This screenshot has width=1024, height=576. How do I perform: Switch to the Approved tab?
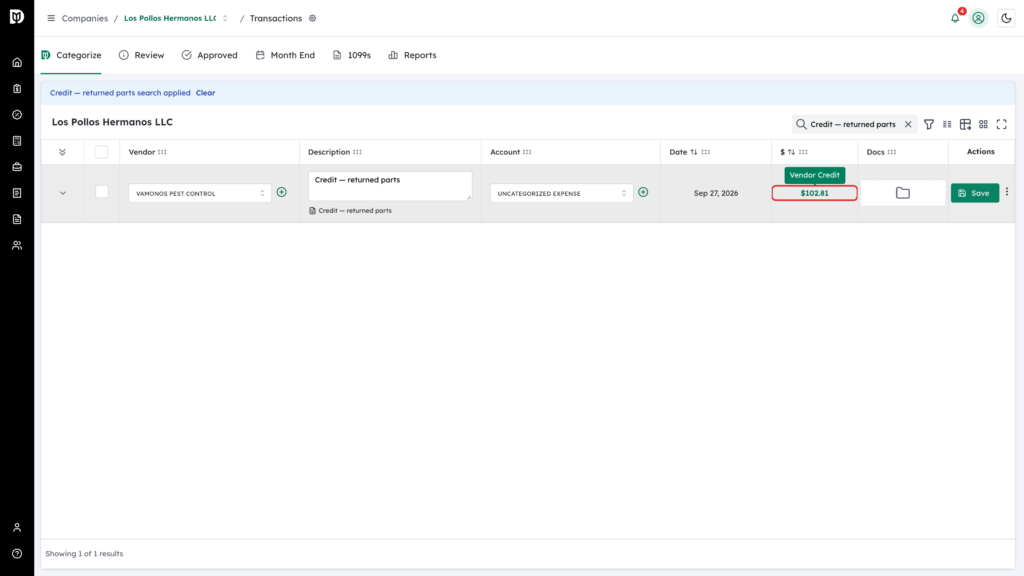(210, 56)
